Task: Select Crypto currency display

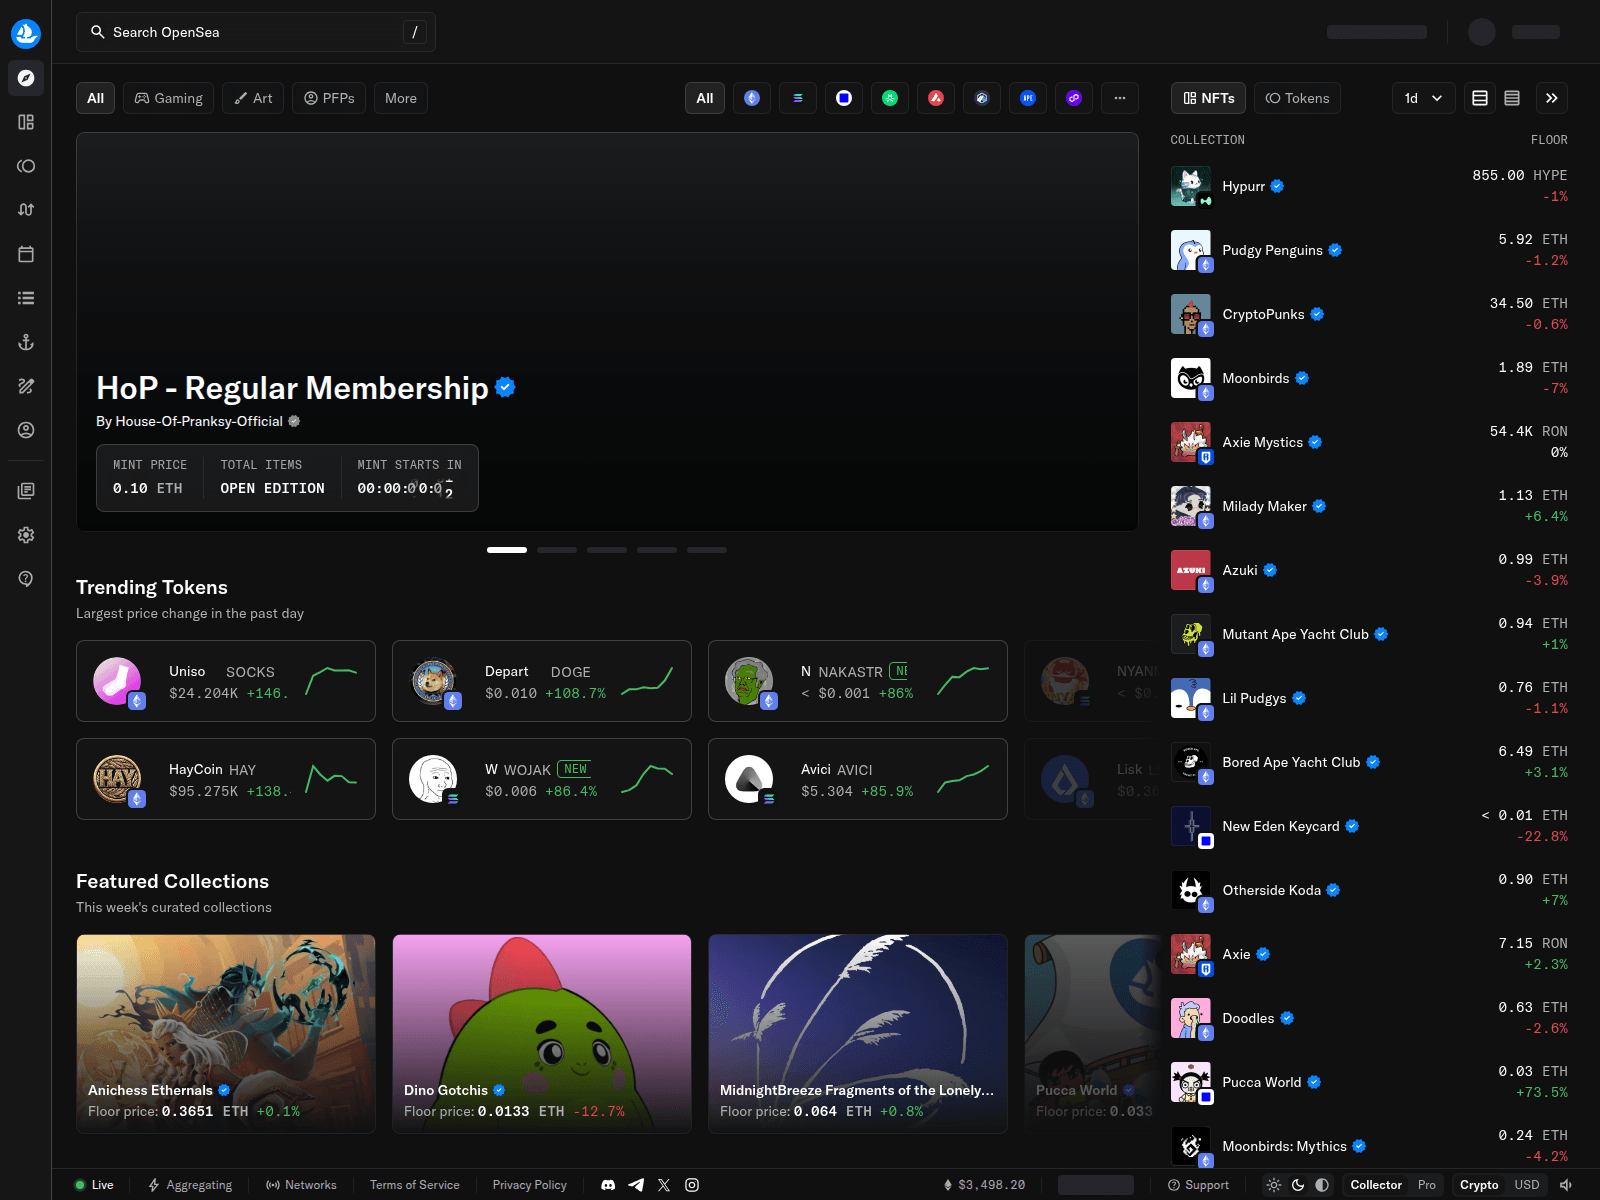Action: click(x=1479, y=1185)
